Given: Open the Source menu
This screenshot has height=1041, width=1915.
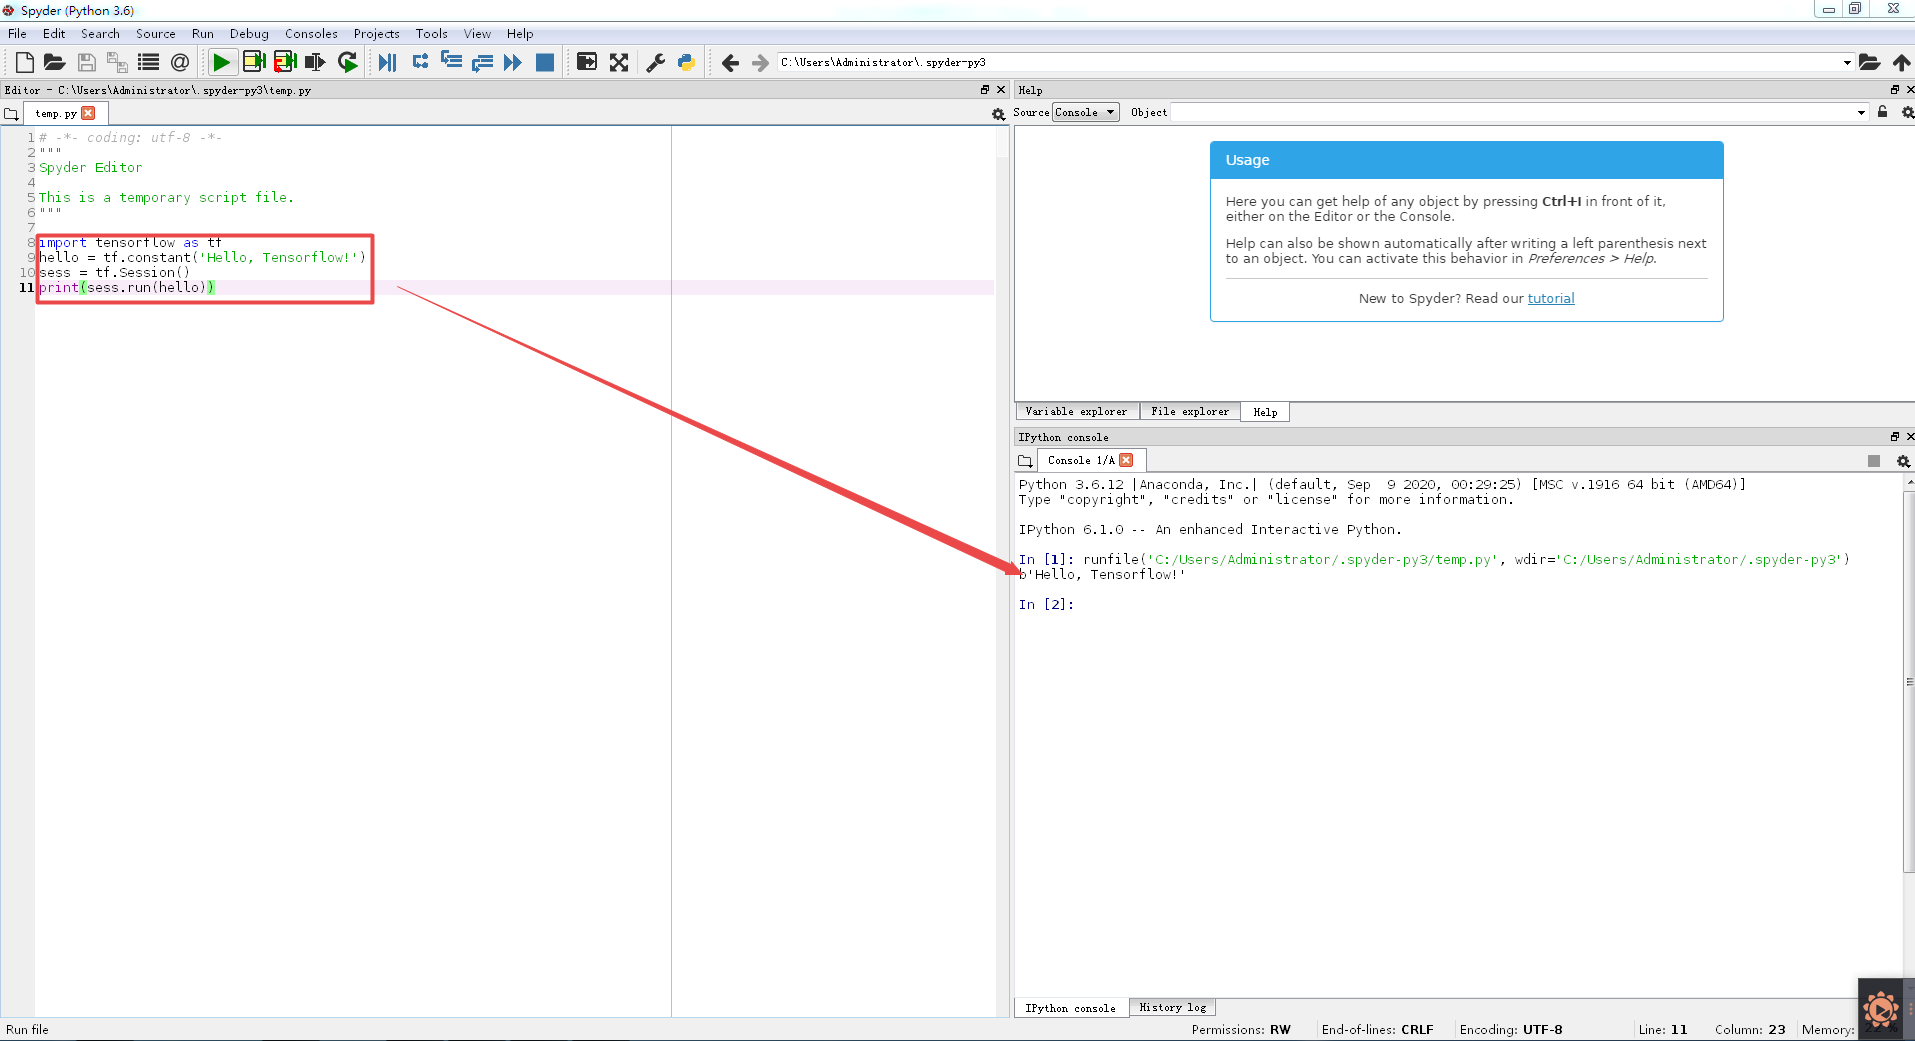Looking at the screenshot, I should tap(156, 33).
